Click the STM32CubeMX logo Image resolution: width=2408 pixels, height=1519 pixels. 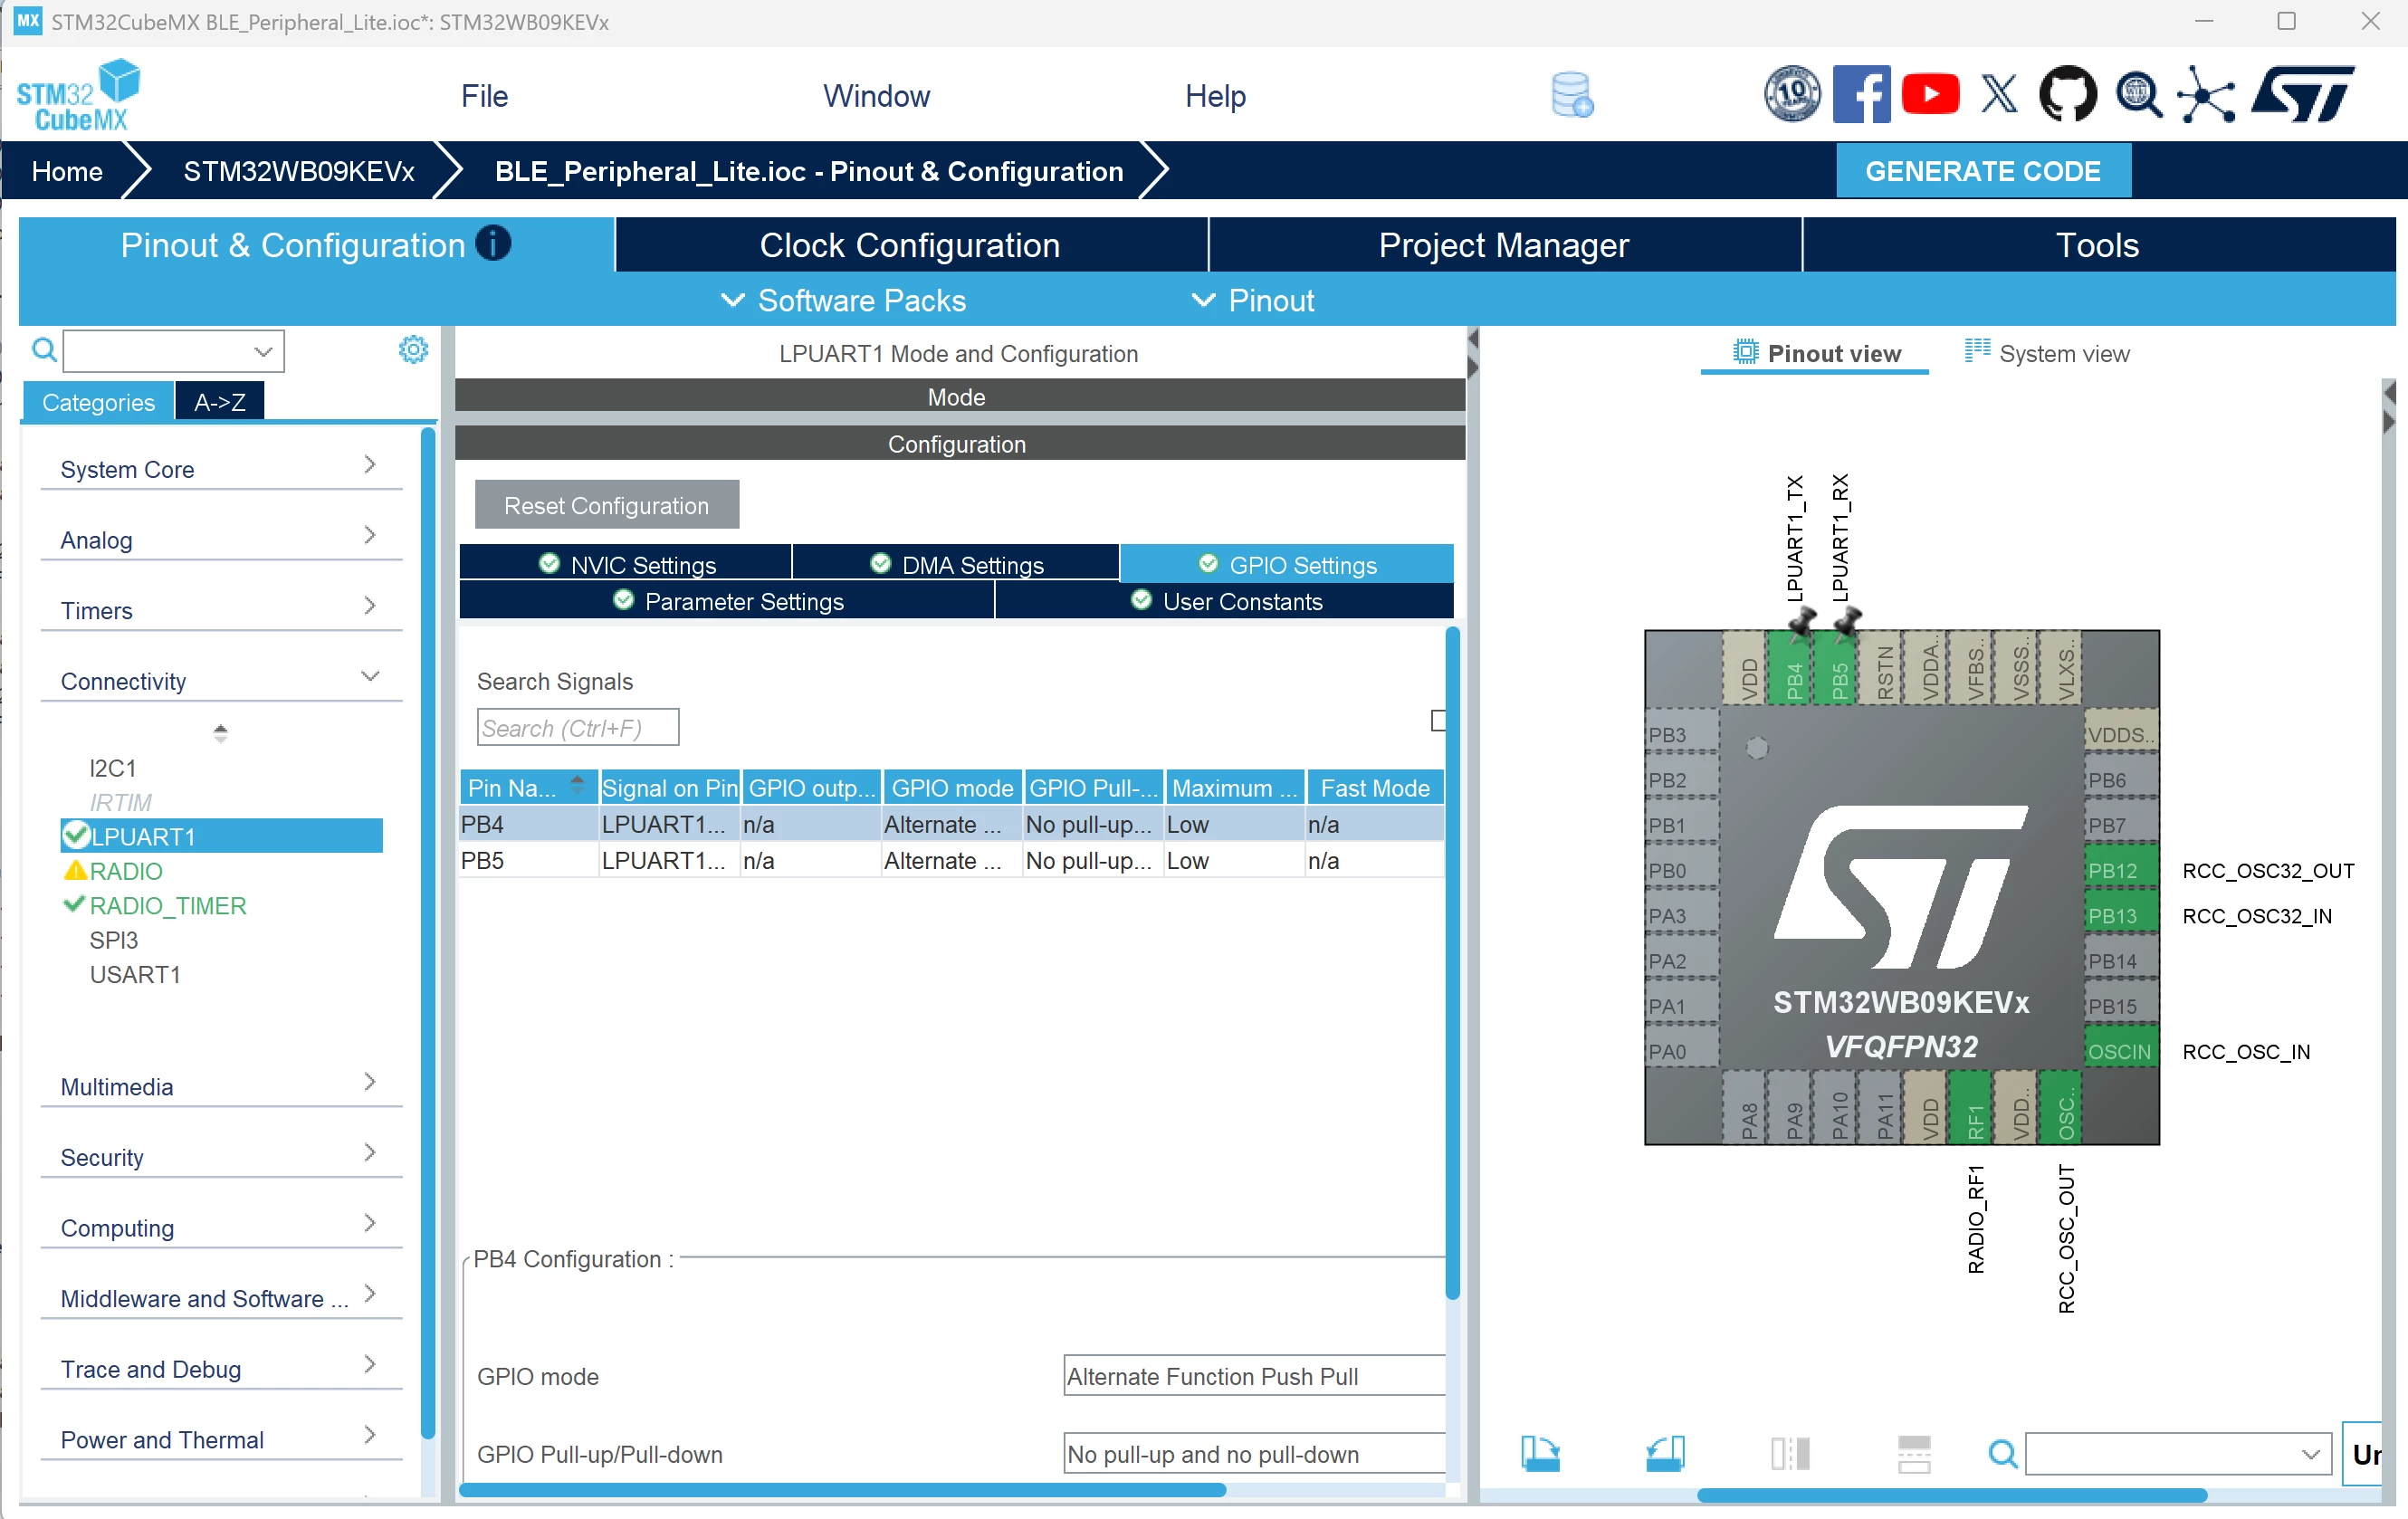[78, 96]
